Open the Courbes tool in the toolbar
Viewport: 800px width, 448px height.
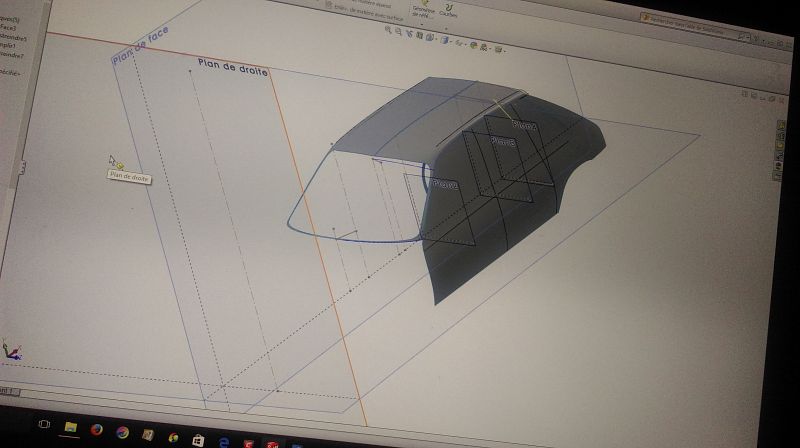click(448, 9)
